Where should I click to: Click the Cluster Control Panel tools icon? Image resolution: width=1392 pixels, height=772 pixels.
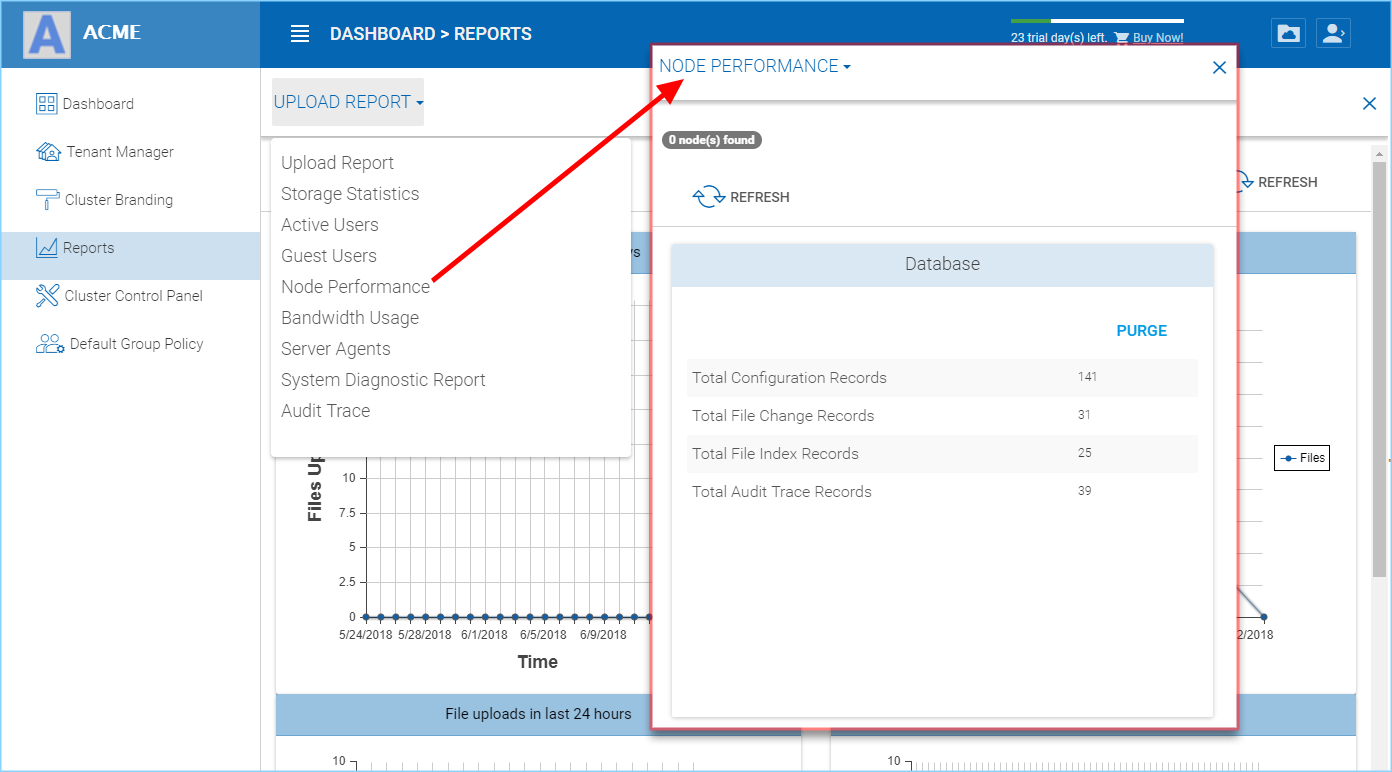[47, 296]
